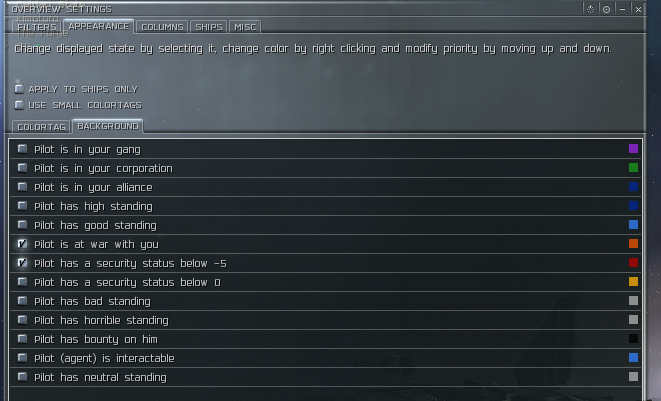
Task: Close the Overview Settings window
Action: pyautogui.click(x=638, y=9)
